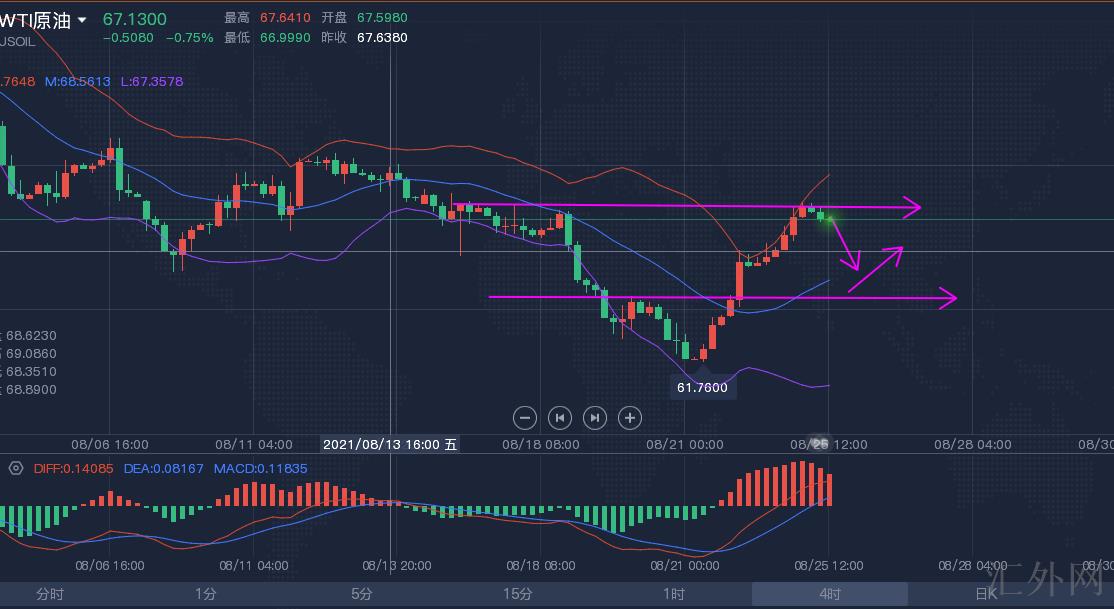Viewport: 1114px width, 609px height.
Task: Open the WTI原油 symbol dropdown arrow
Action: pos(81,20)
